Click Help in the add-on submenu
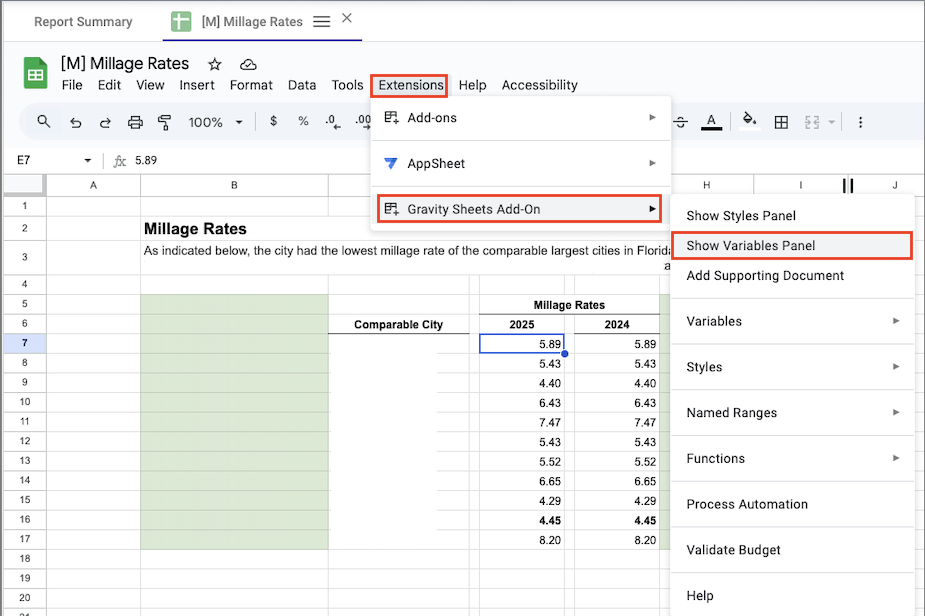Viewport: 925px width, 616px height. point(700,595)
